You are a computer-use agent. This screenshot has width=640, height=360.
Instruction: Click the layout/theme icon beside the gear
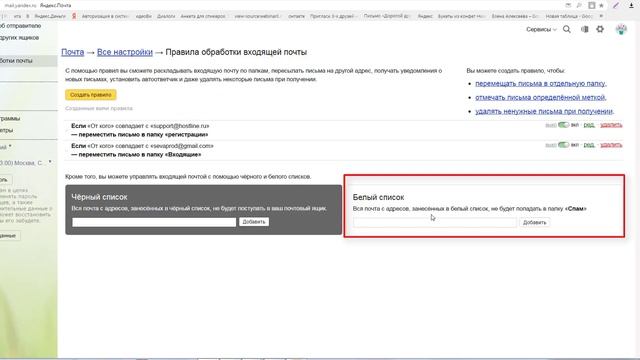584,29
